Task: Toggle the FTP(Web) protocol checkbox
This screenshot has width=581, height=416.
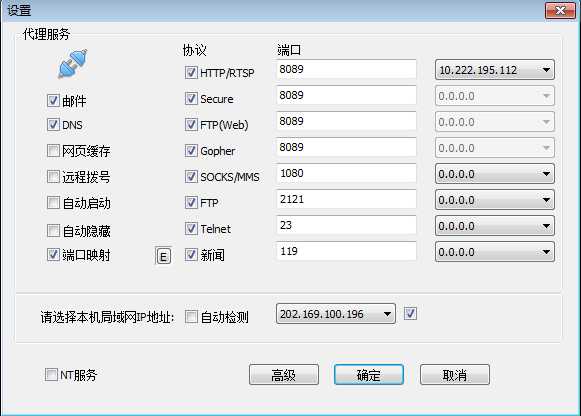Action: click(x=191, y=124)
